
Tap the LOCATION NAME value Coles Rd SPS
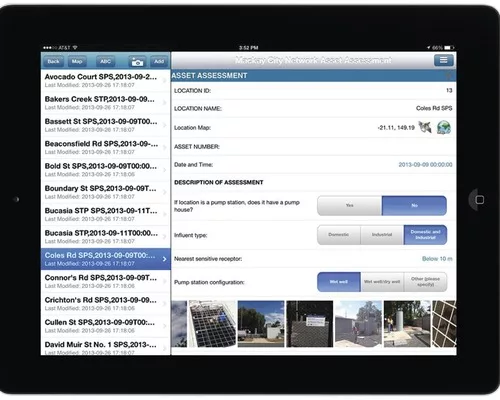434,108
